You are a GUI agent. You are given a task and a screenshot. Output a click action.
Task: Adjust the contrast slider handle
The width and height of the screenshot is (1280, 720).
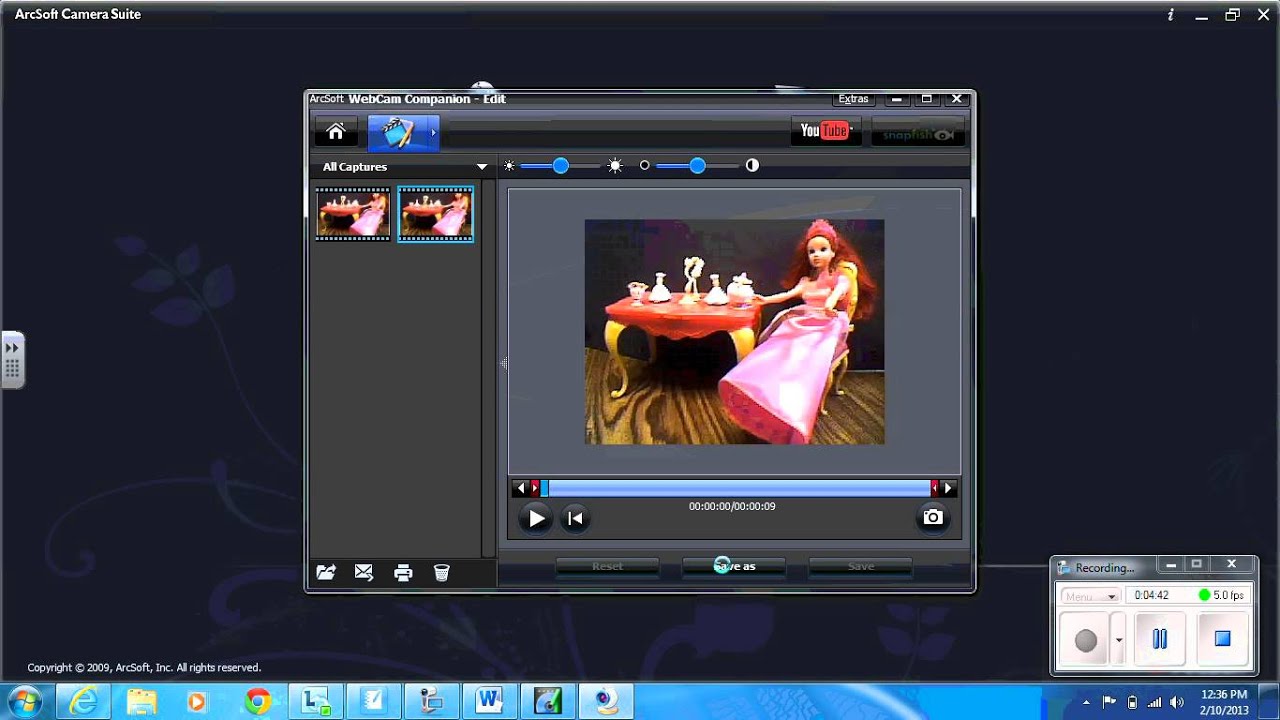tap(697, 166)
